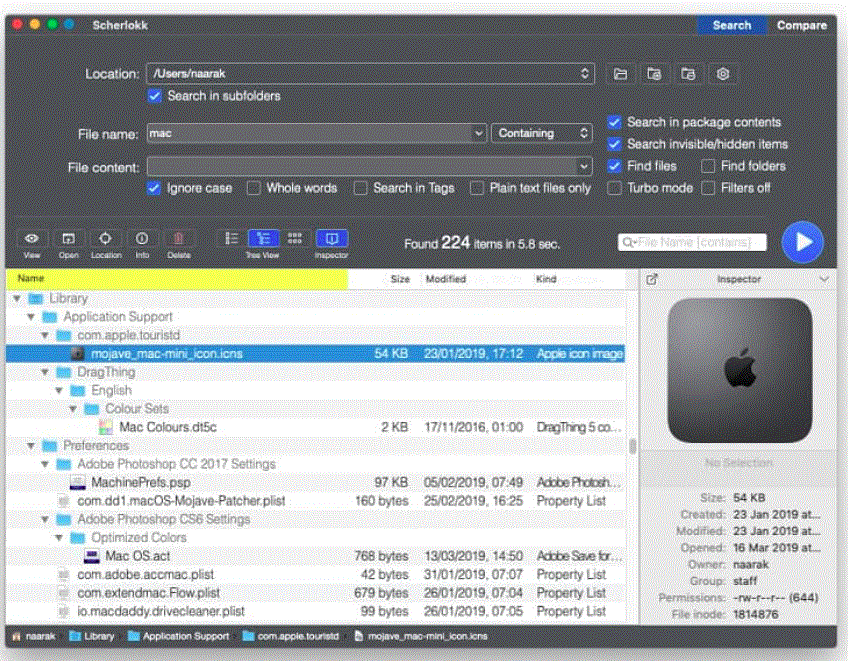848x661 pixels.
Task: Select mojave_mac-mini_icon.icns result row
Action: point(316,354)
